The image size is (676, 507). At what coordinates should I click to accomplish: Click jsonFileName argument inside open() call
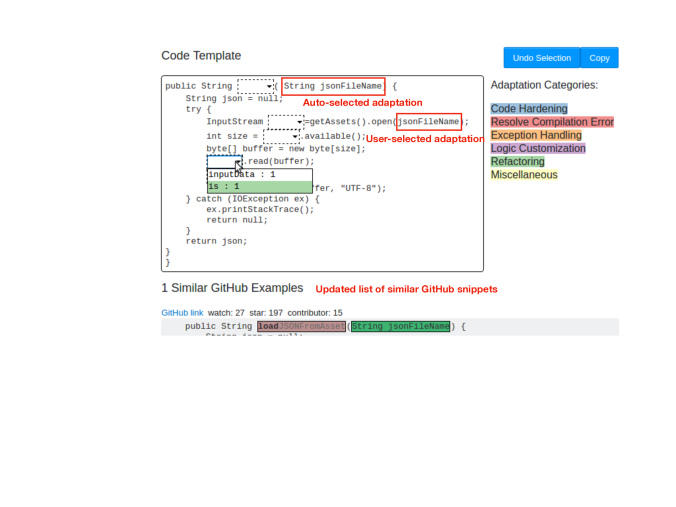coord(429,122)
